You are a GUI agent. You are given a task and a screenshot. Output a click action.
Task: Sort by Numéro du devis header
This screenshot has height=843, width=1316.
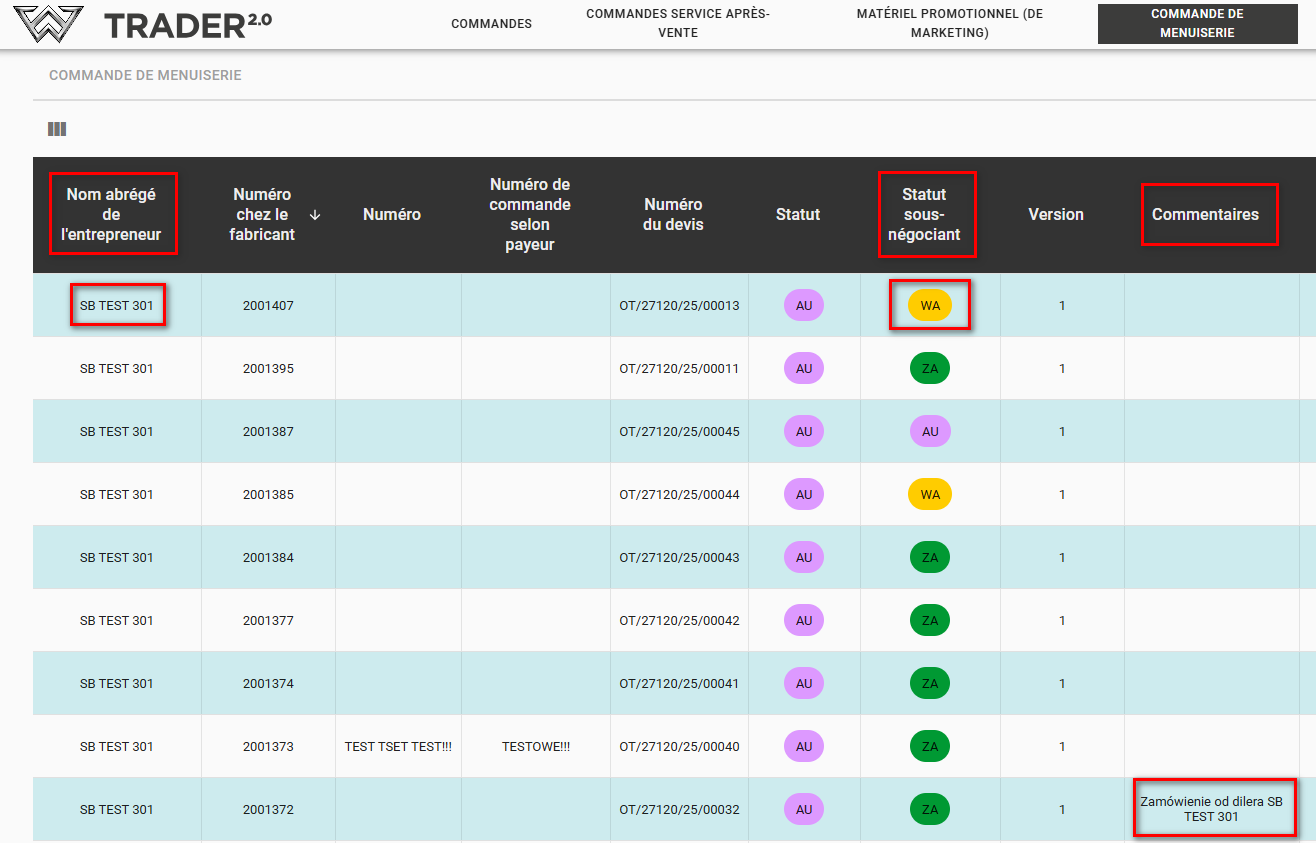click(x=673, y=214)
